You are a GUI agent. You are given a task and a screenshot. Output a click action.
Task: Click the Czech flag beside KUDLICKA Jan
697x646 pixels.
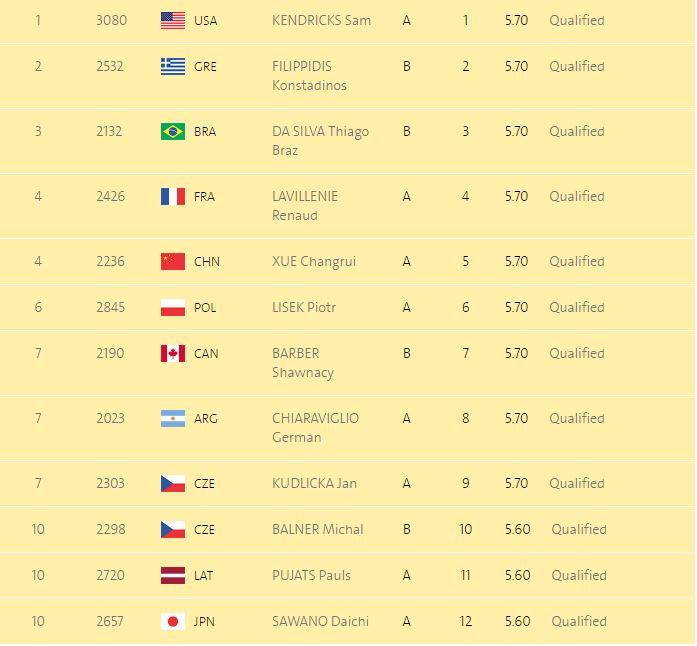click(x=173, y=483)
